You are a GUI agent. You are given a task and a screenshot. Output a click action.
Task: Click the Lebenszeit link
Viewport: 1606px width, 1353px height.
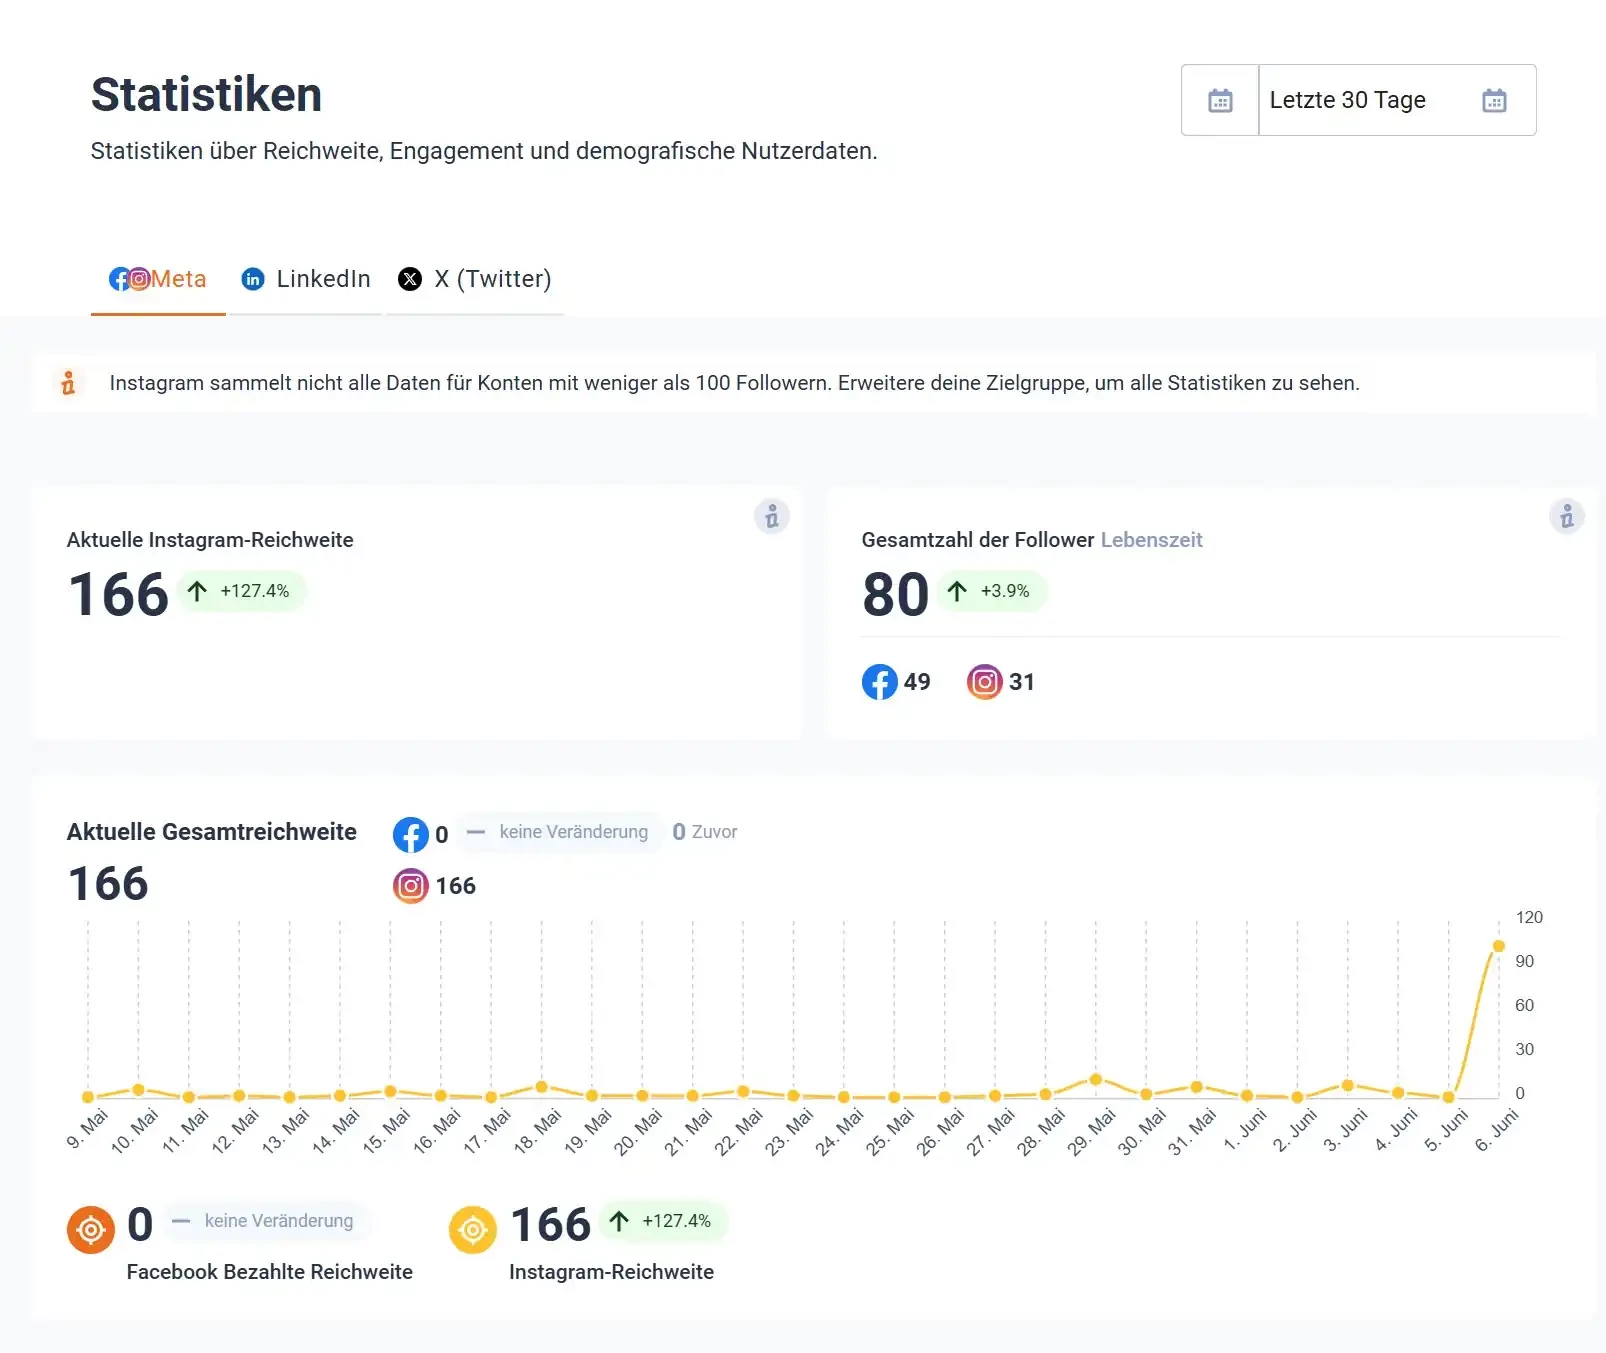pyautogui.click(x=1151, y=540)
